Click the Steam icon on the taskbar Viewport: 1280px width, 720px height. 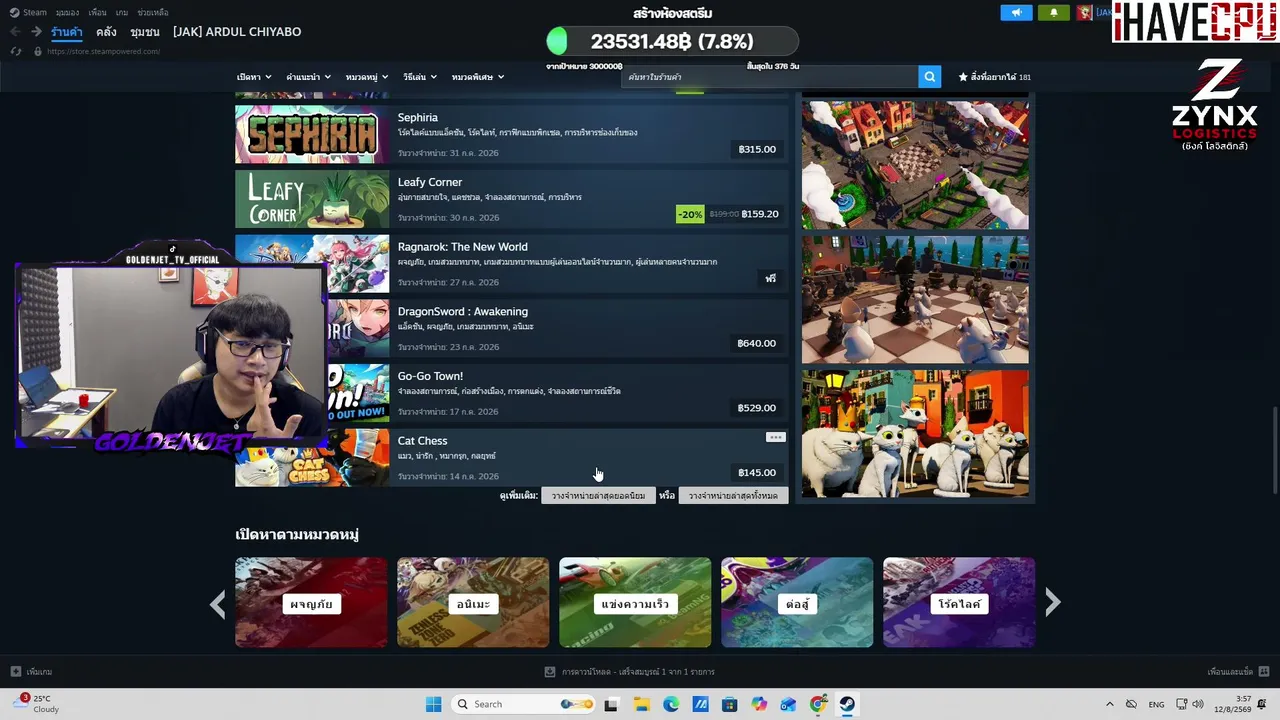(847, 704)
